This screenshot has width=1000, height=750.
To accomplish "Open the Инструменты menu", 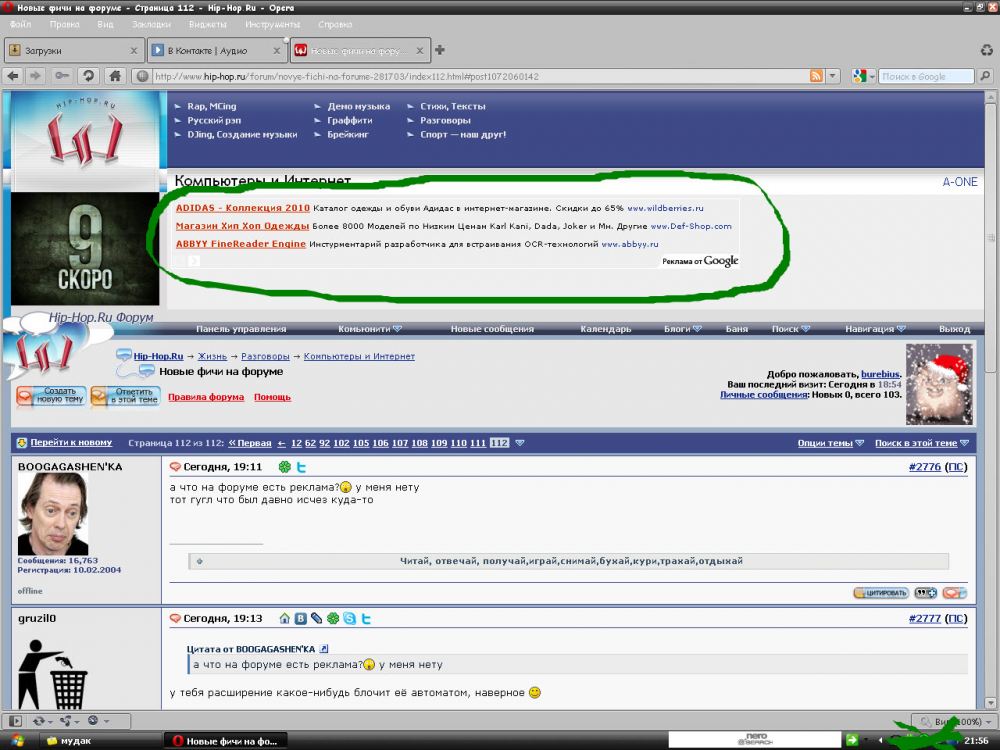I will pos(272,24).
